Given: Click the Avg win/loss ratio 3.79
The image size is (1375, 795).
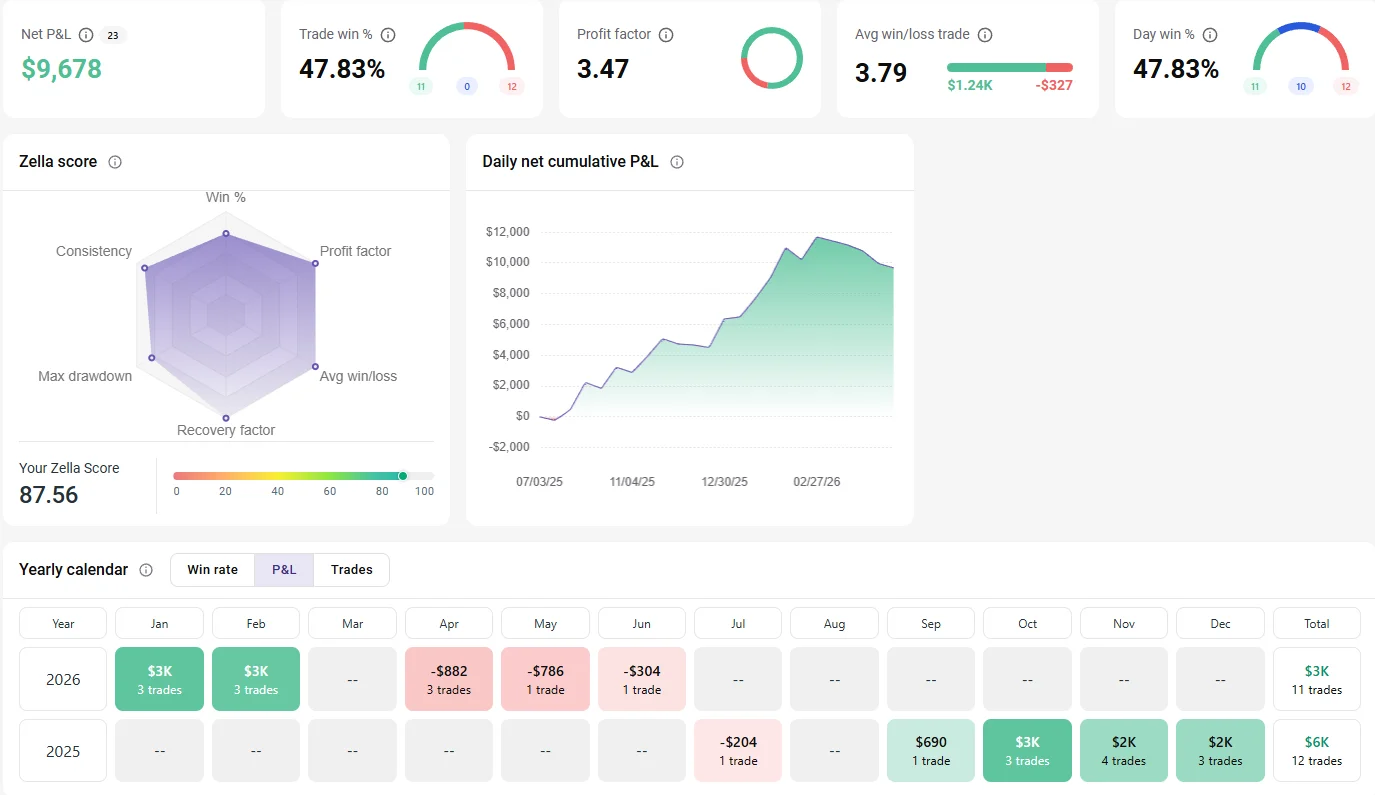Looking at the screenshot, I should (881, 73).
